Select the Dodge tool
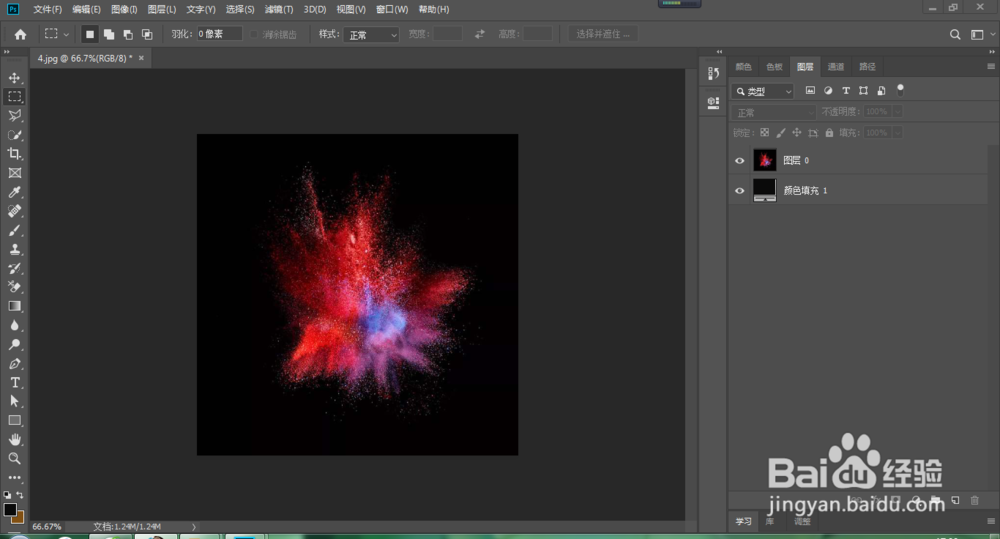Image resolution: width=1000 pixels, height=539 pixels. pyautogui.click(x=15, y=344)
